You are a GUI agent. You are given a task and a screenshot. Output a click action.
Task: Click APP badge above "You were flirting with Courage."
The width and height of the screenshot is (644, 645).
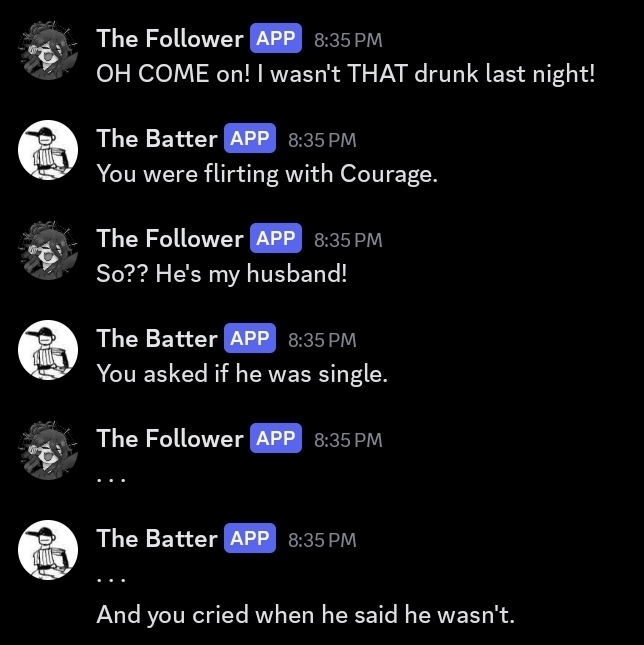pos(250,139)
